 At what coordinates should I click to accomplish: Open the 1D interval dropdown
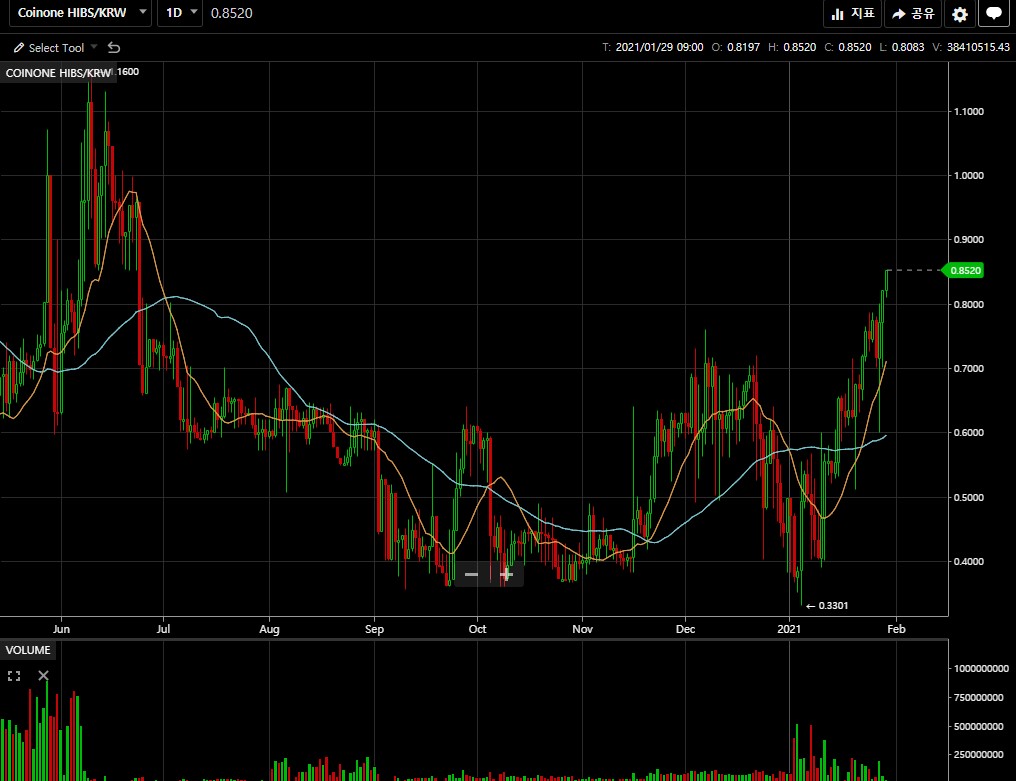click(180, 13)
